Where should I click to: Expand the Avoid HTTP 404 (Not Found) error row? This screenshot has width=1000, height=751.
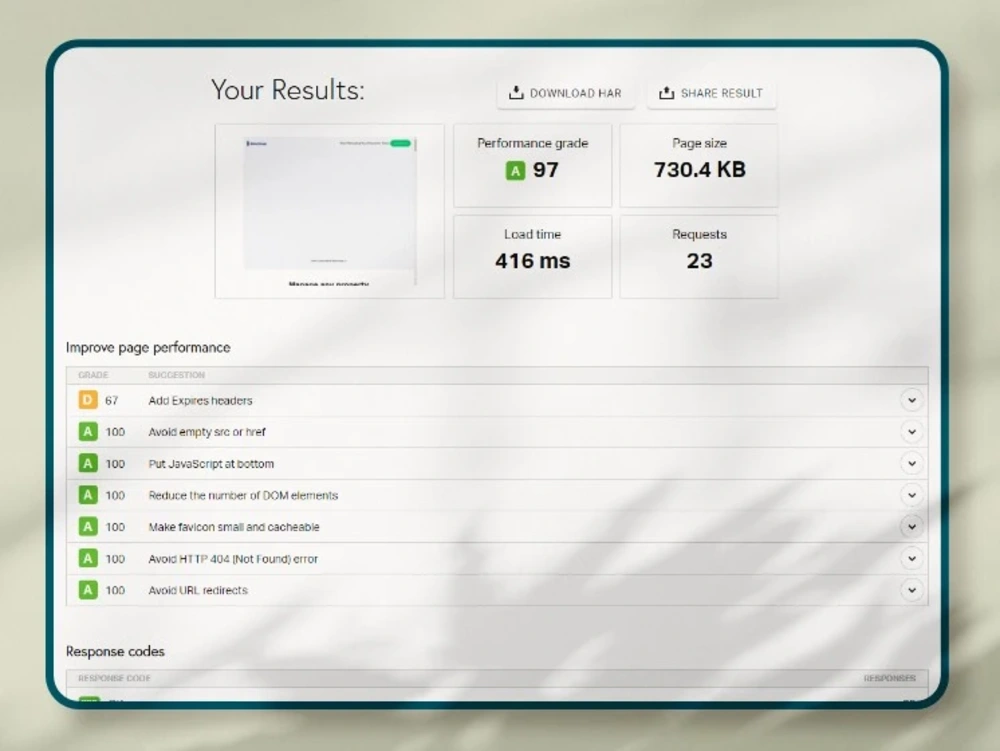[911, 559]
